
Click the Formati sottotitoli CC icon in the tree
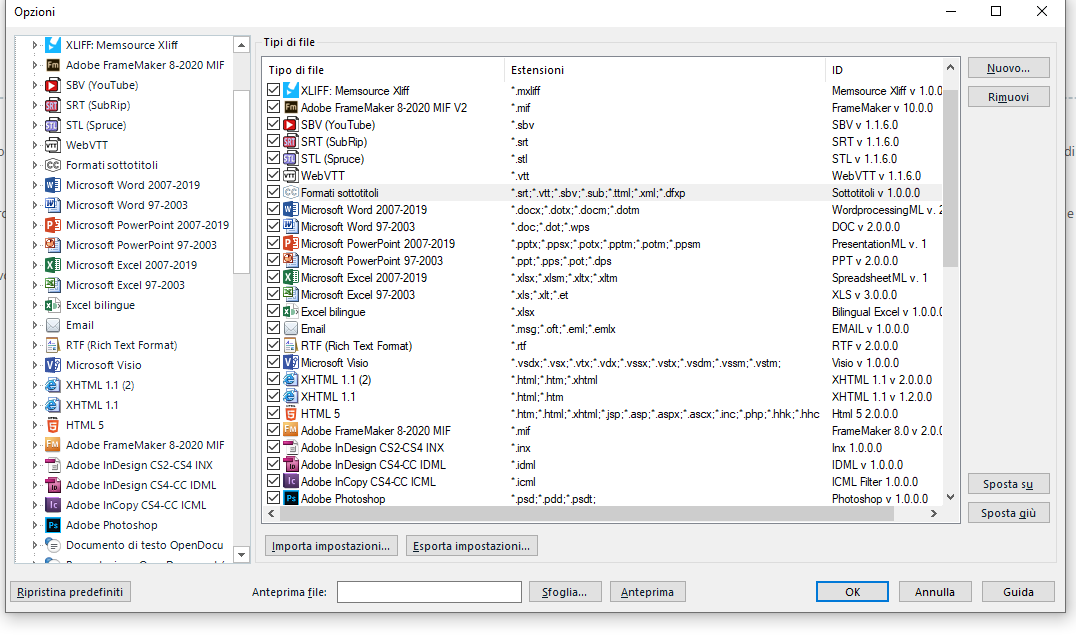coord(53,165)
